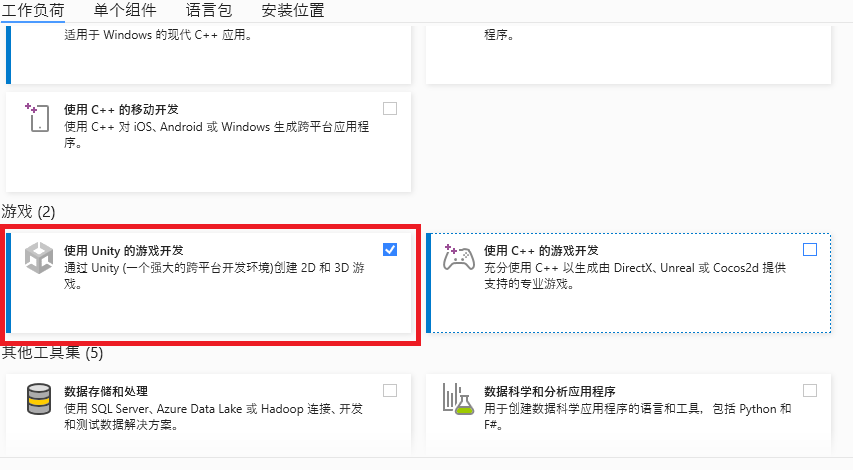Click the database icon for 数据存储和处理

coord(40,399)
